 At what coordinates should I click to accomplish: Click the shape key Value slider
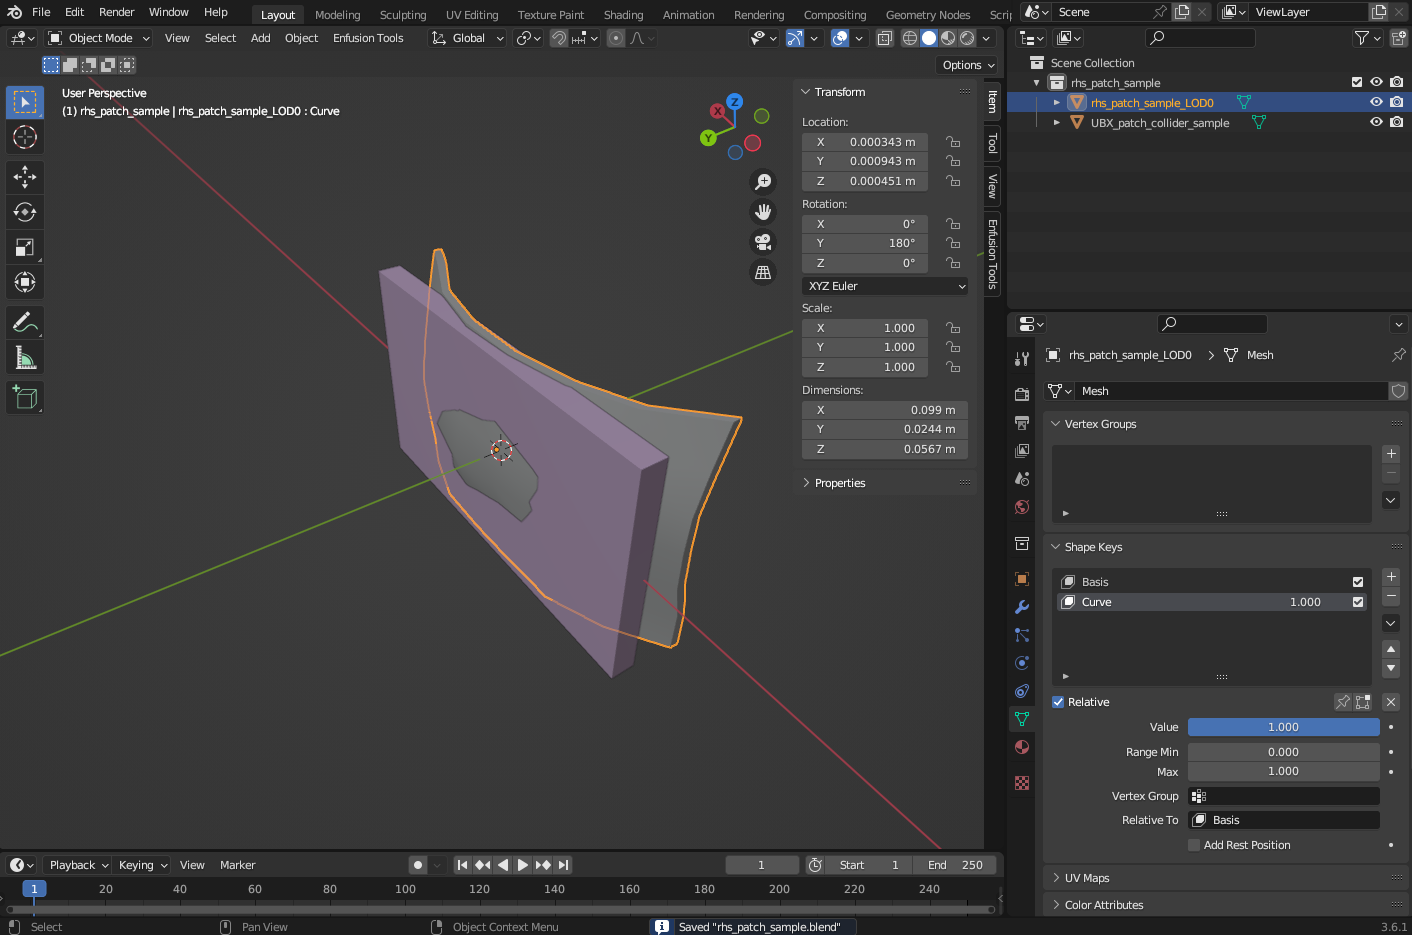point(1283,727)
